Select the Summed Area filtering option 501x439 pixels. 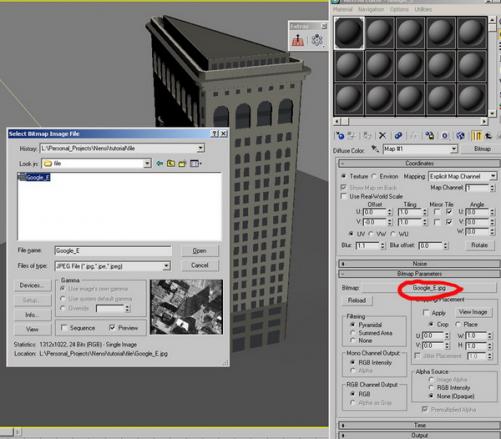coord(353,333)
